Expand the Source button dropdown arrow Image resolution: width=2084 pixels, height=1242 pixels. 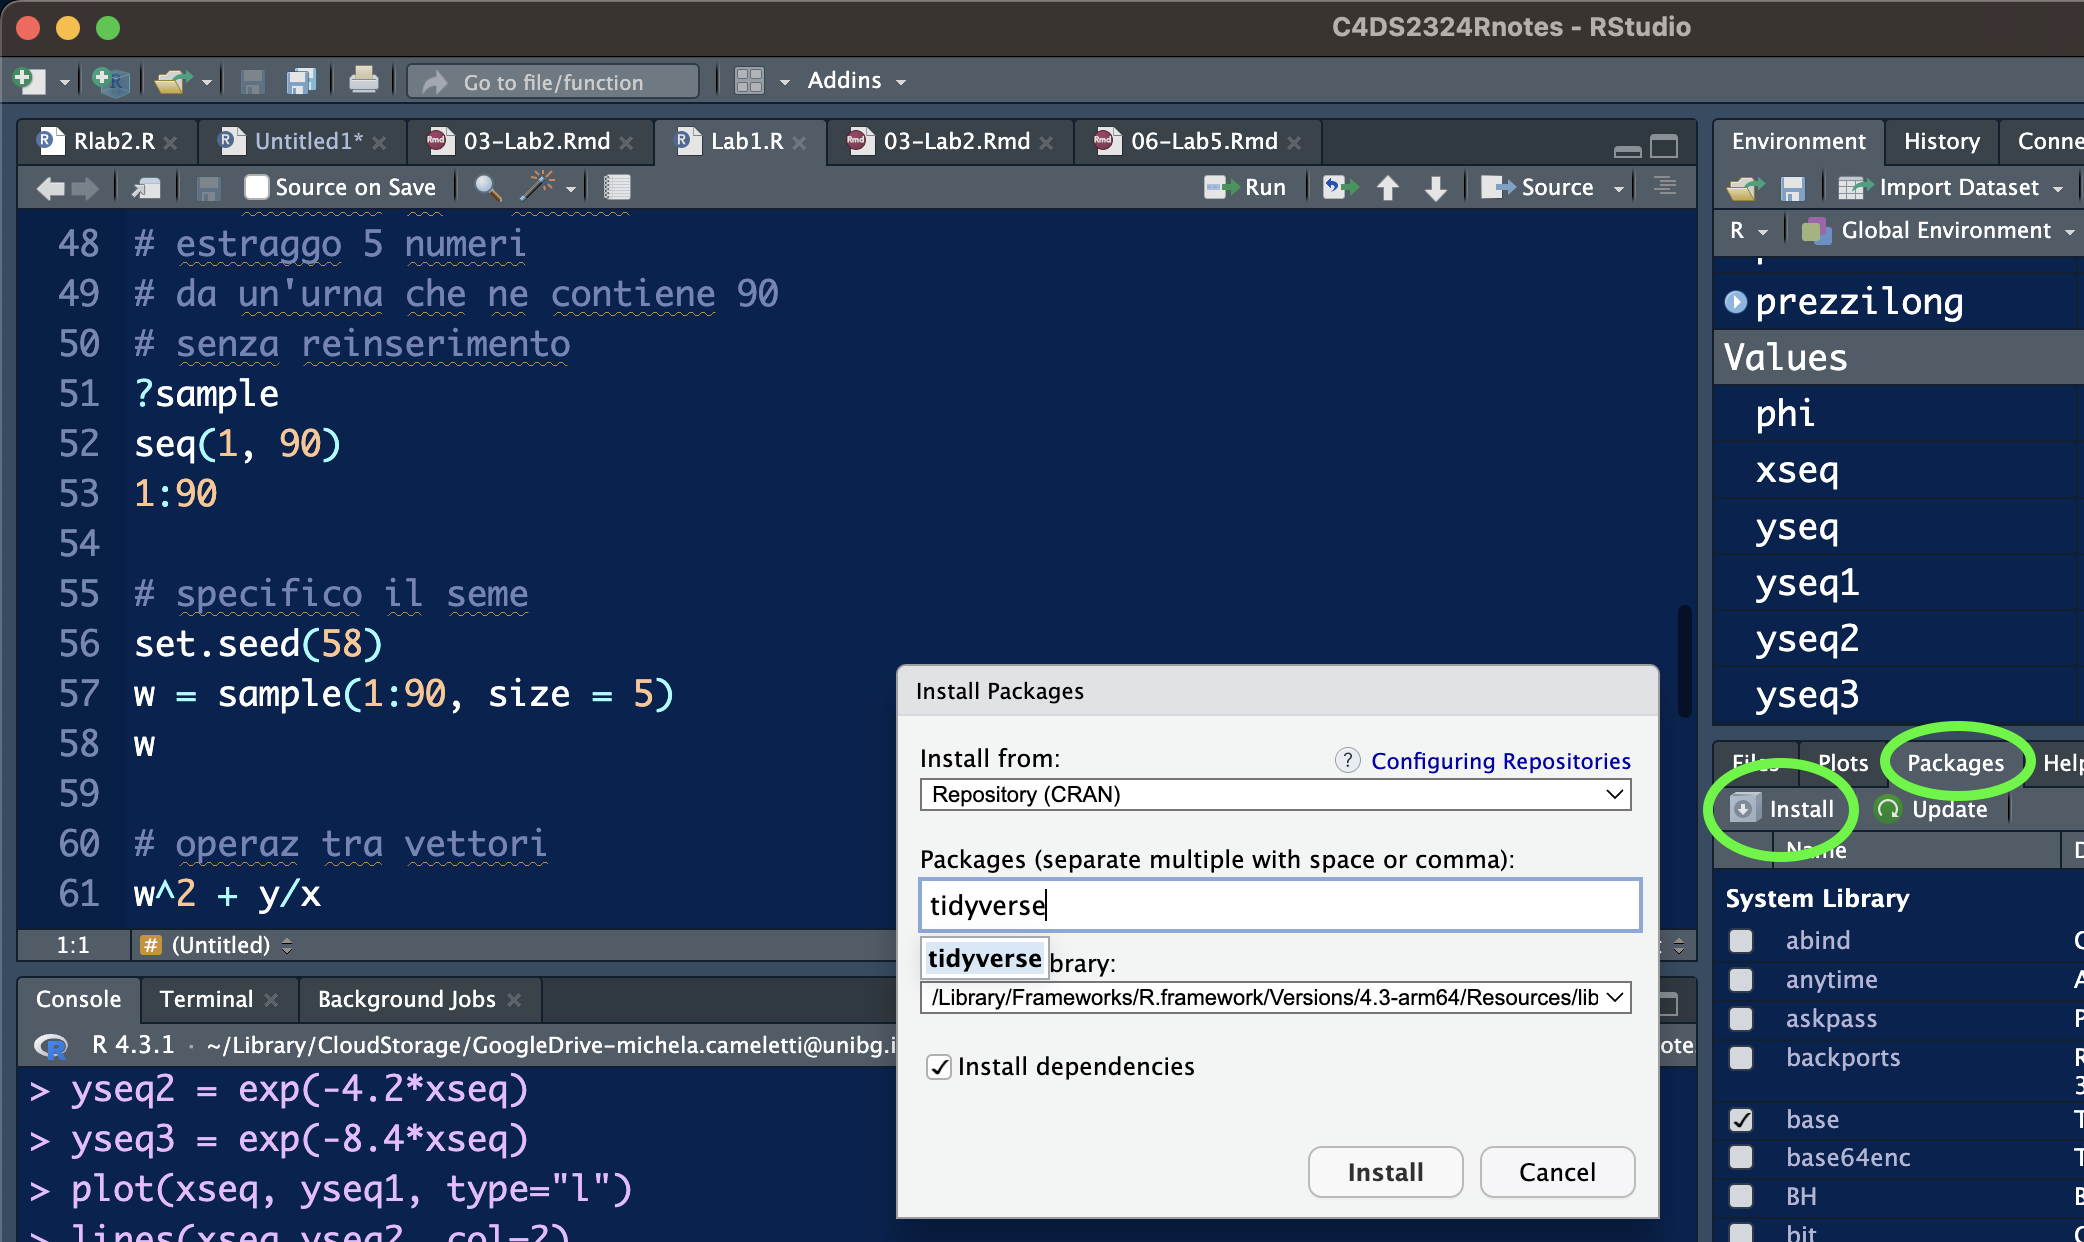(1618, 188)
